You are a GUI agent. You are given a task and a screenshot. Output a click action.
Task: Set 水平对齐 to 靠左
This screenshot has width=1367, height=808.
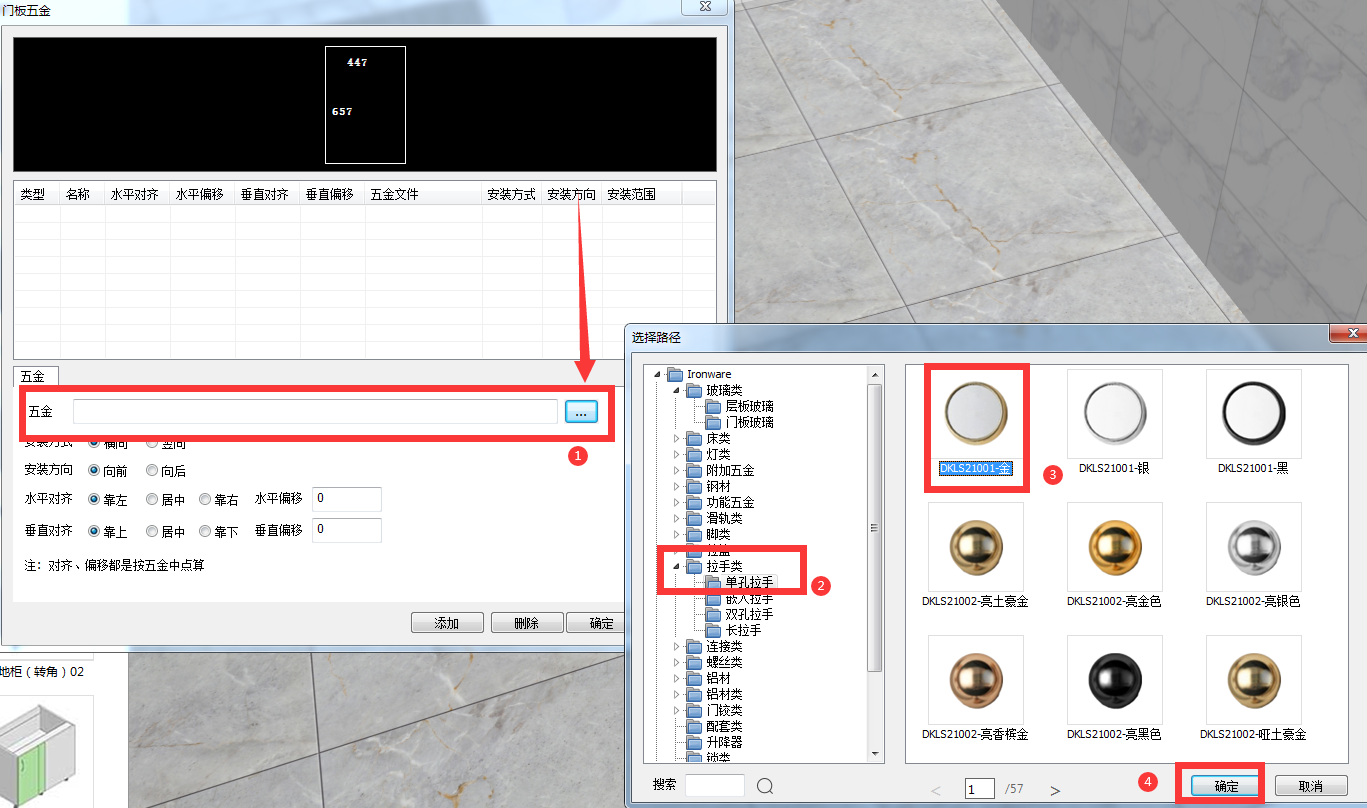pos(108,499)
